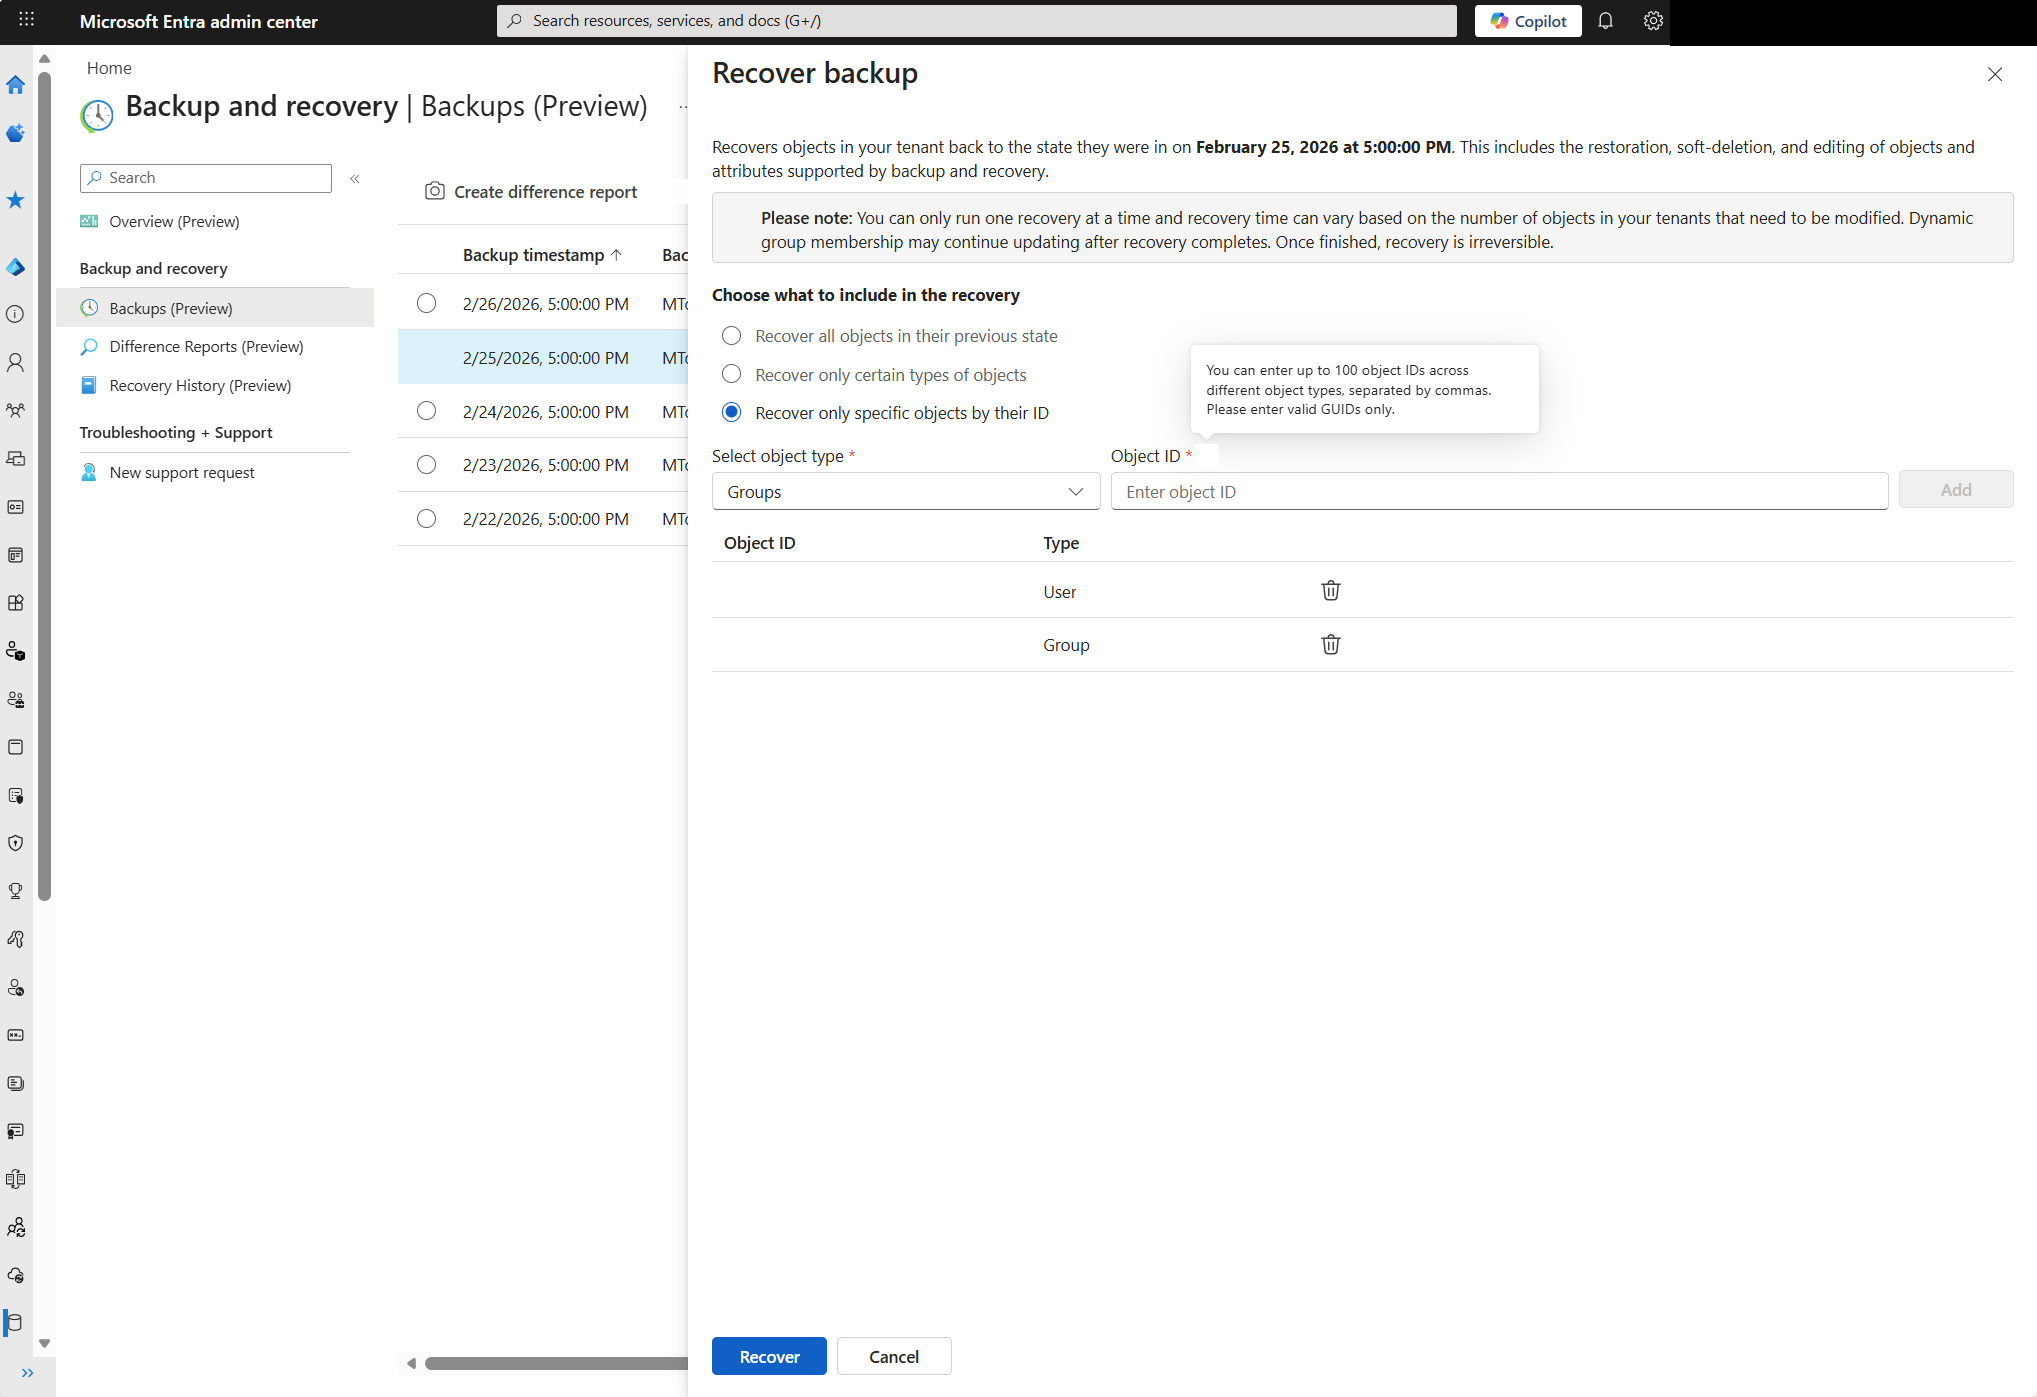Image resolution: width=2037 pixels, height=1397 pixels.
Task: Click the Recover button
Action: click(x=768, y=1356)
